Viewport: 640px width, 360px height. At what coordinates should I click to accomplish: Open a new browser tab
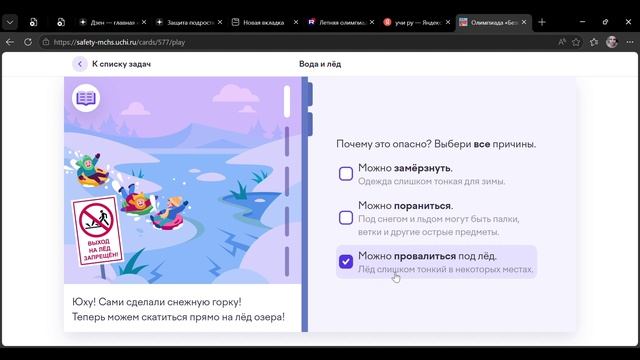click(542, 22)
